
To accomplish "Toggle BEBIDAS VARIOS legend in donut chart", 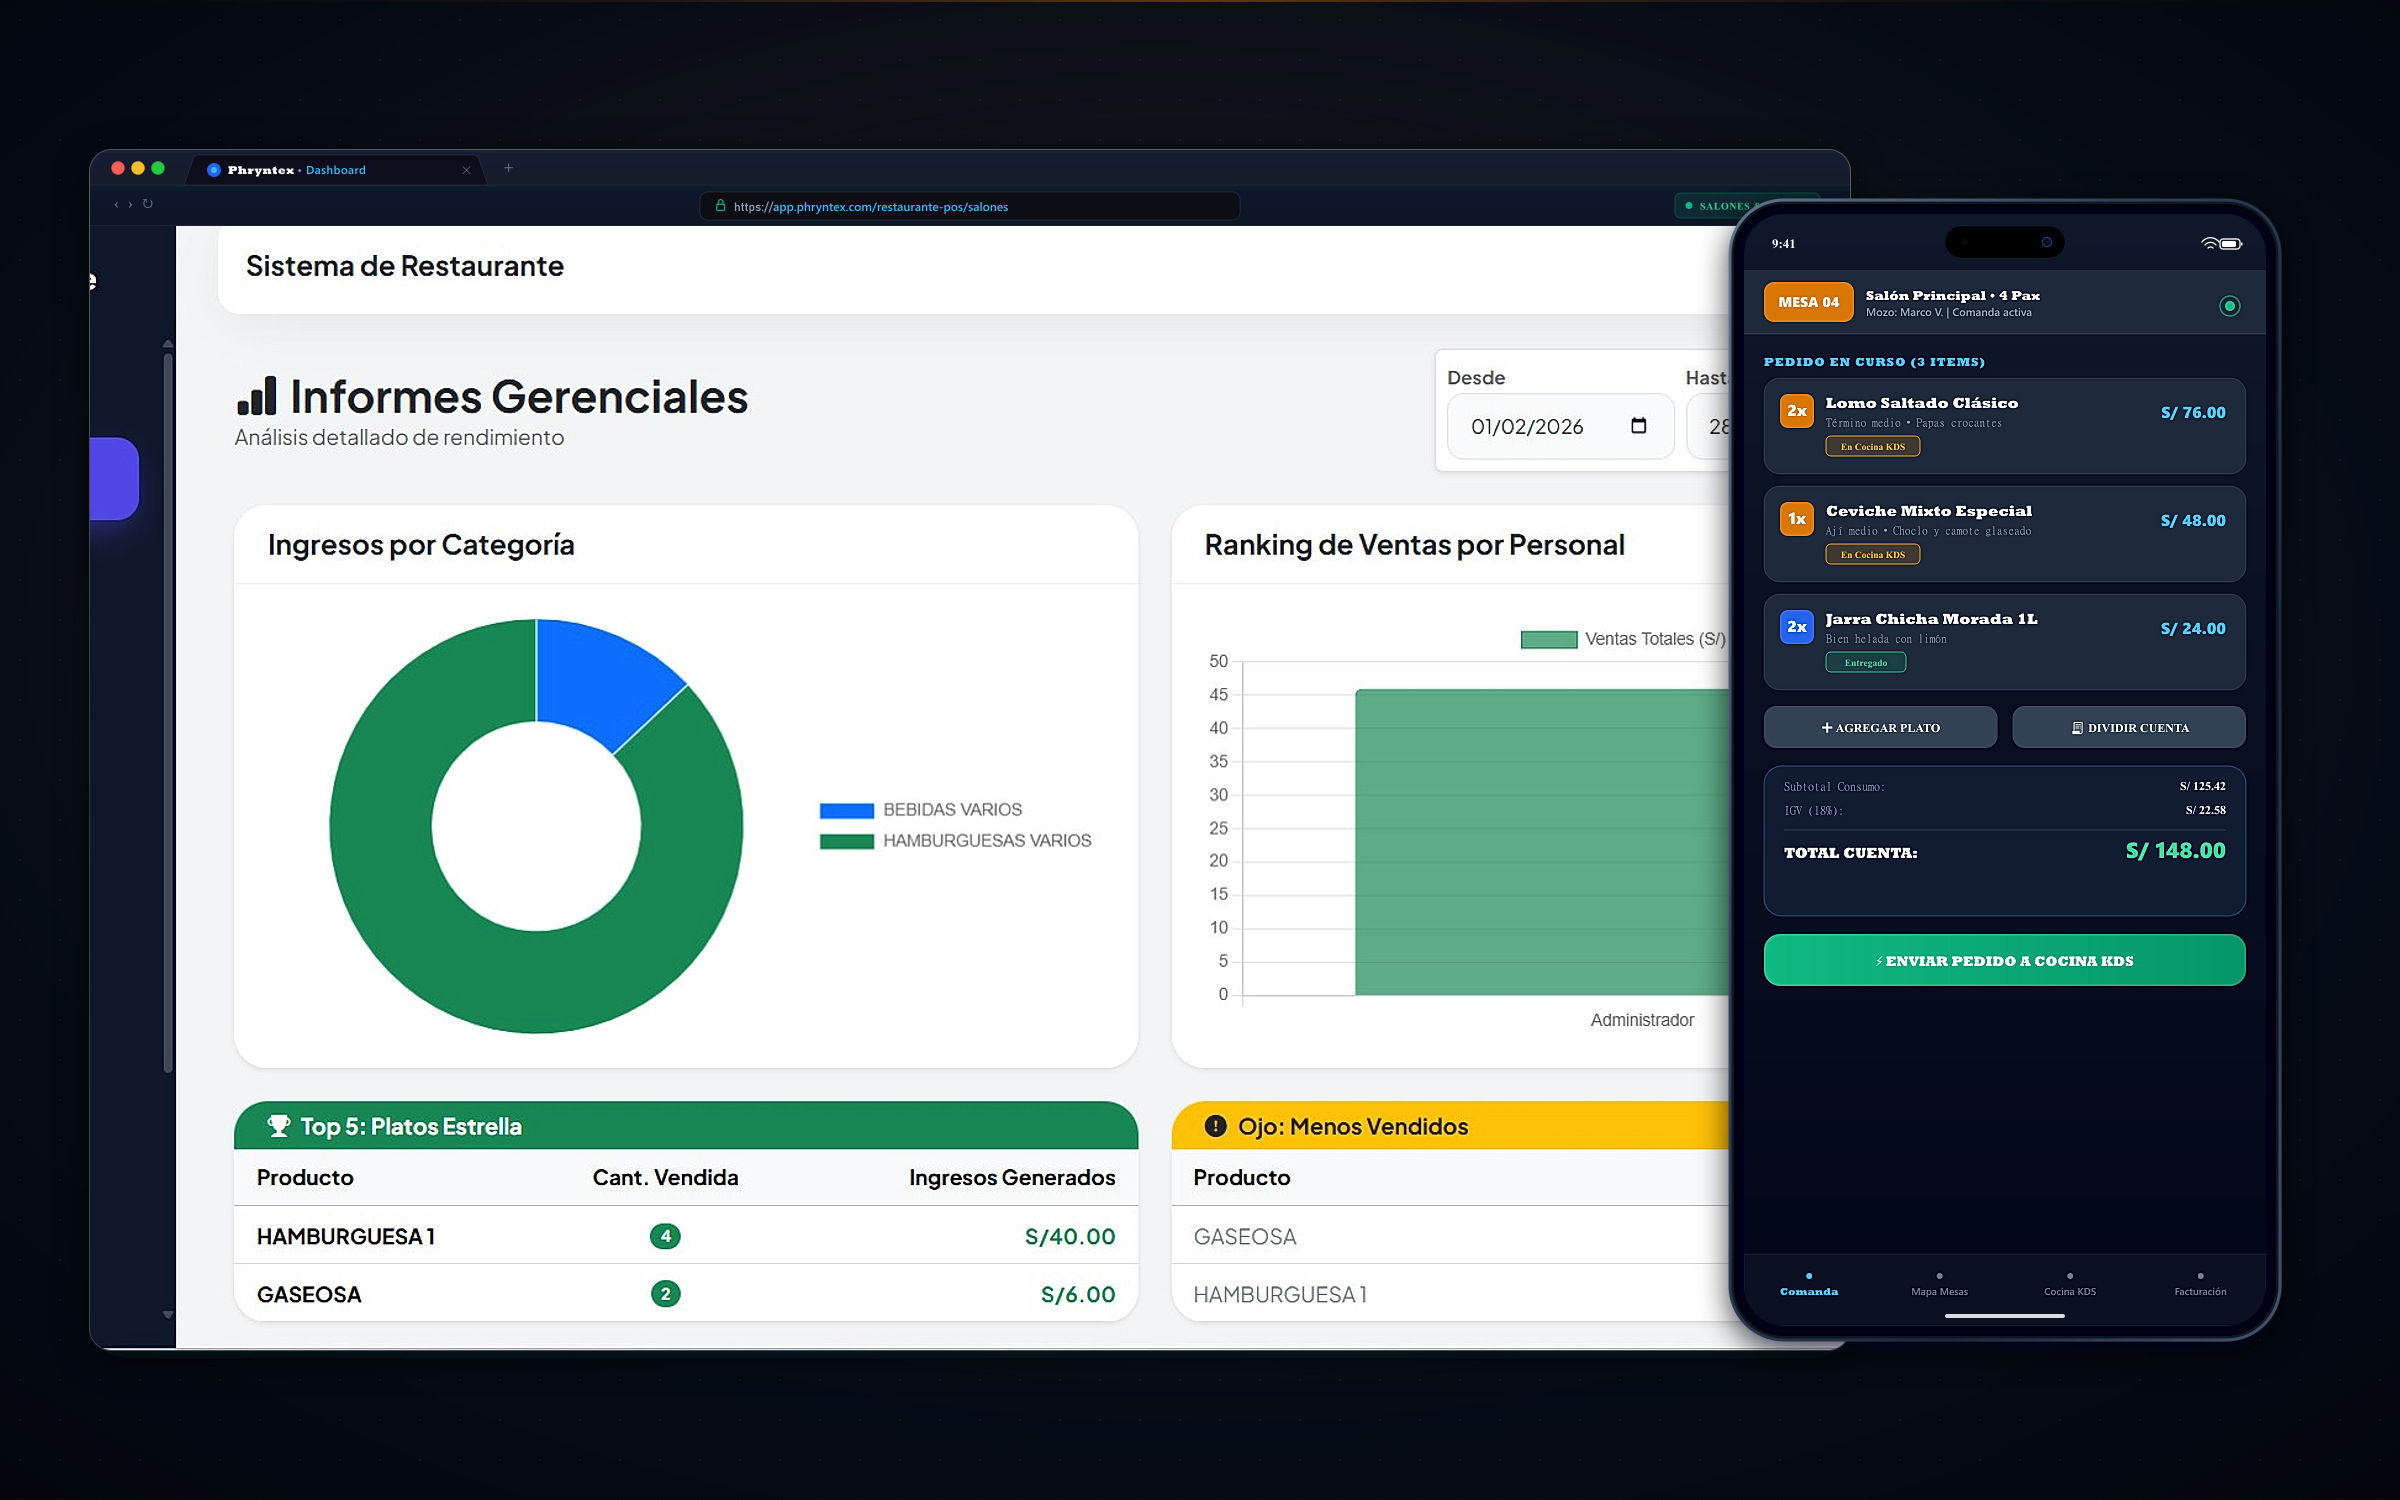I will [921, 810].
